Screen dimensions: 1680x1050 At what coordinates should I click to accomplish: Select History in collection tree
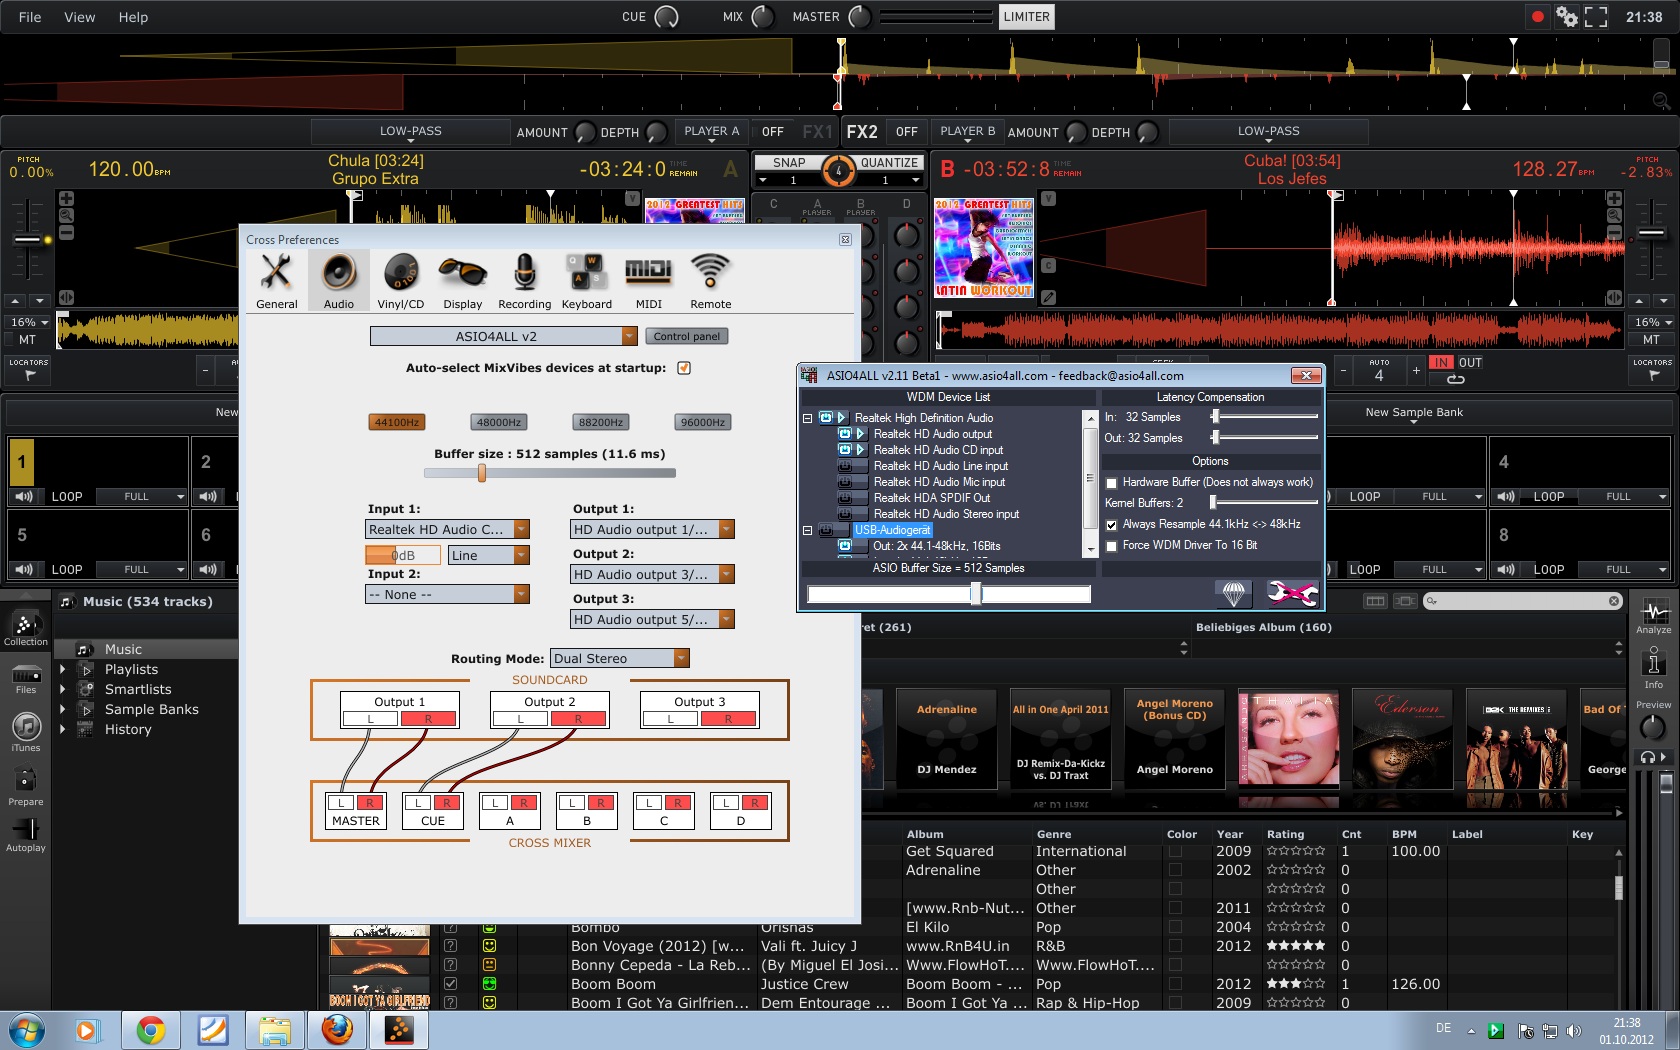pyautogui.click(x=128, y=729)
